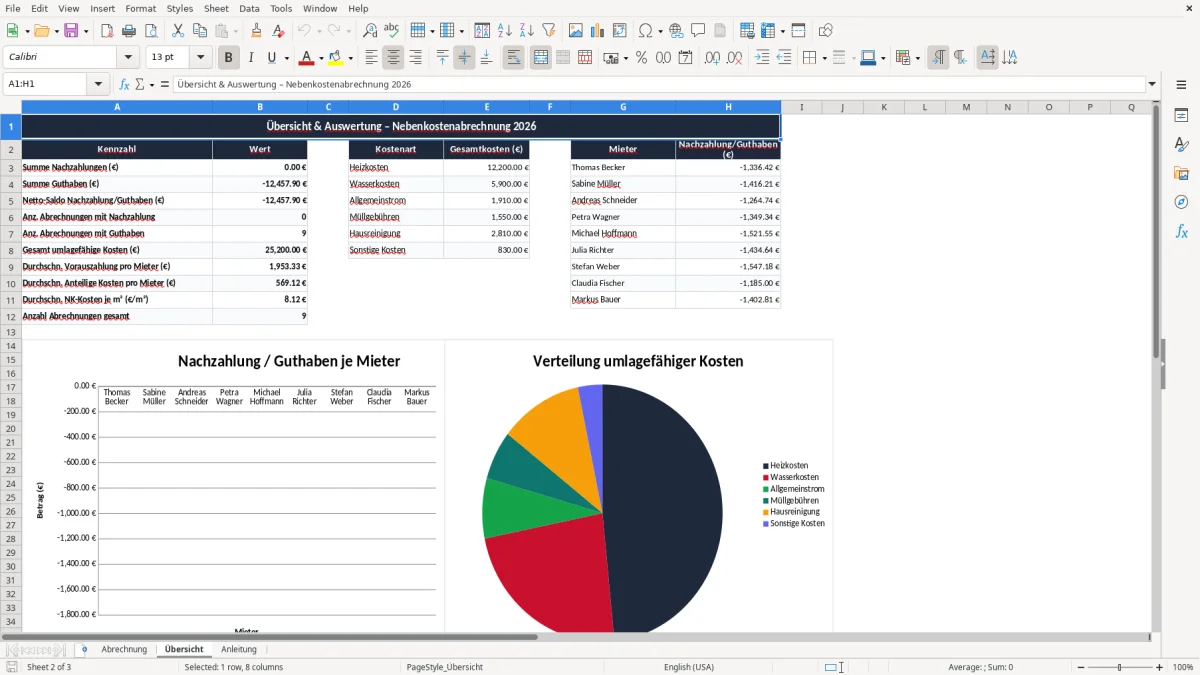The image size is (1200, 675).
Task: Open Find and Replace
Action: [370, 31]
